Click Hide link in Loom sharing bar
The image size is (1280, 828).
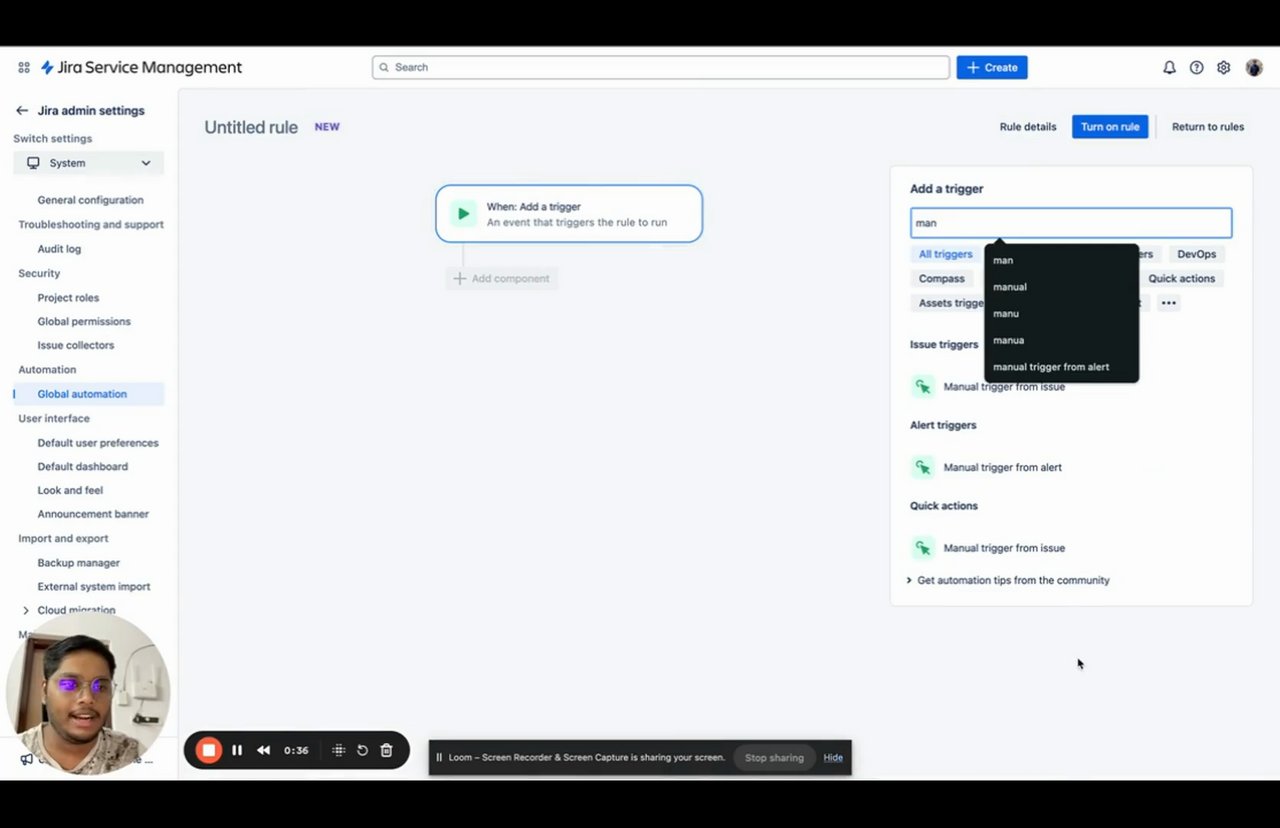(x=833, y=757)
